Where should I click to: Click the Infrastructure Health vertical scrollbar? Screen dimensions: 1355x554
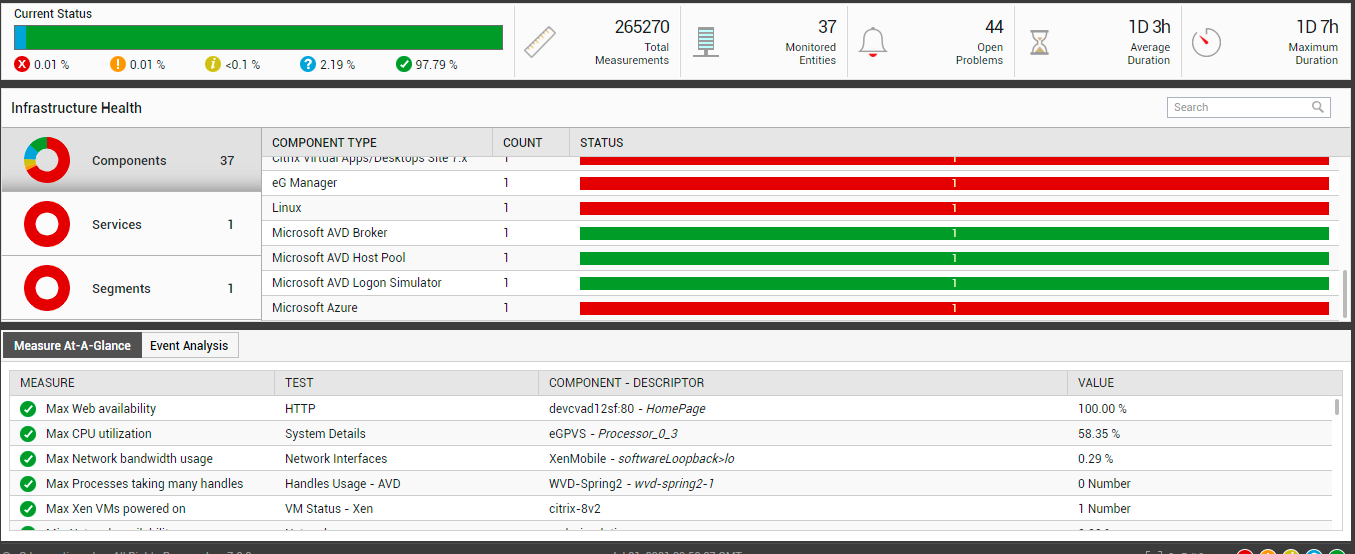(1344, 293)
